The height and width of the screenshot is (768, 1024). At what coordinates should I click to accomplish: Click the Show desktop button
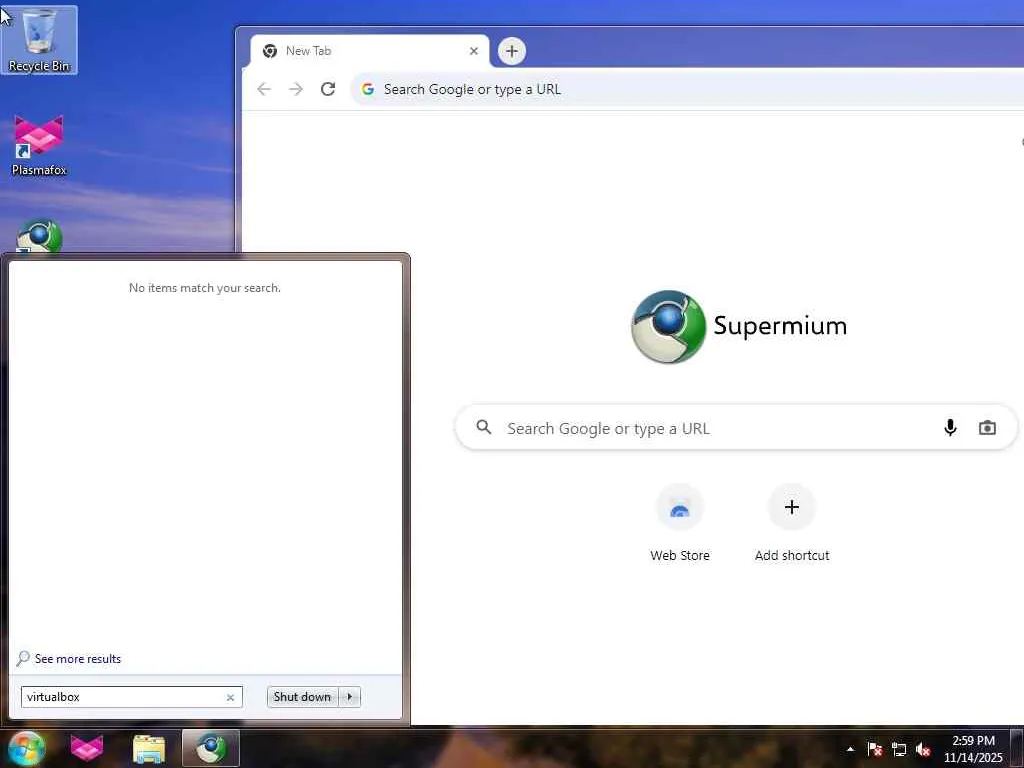click(x=1017, y=748)
